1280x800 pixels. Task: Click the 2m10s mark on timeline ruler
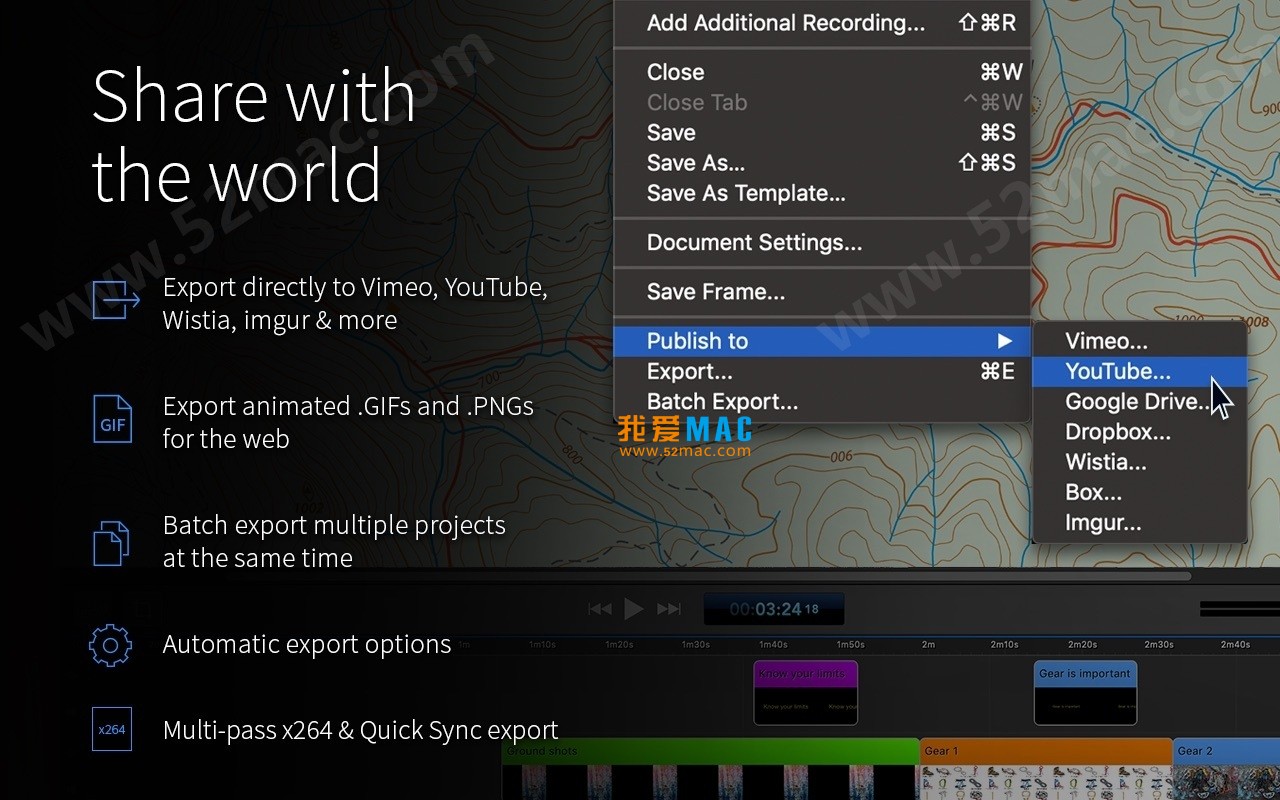(x=1005, y=645)
